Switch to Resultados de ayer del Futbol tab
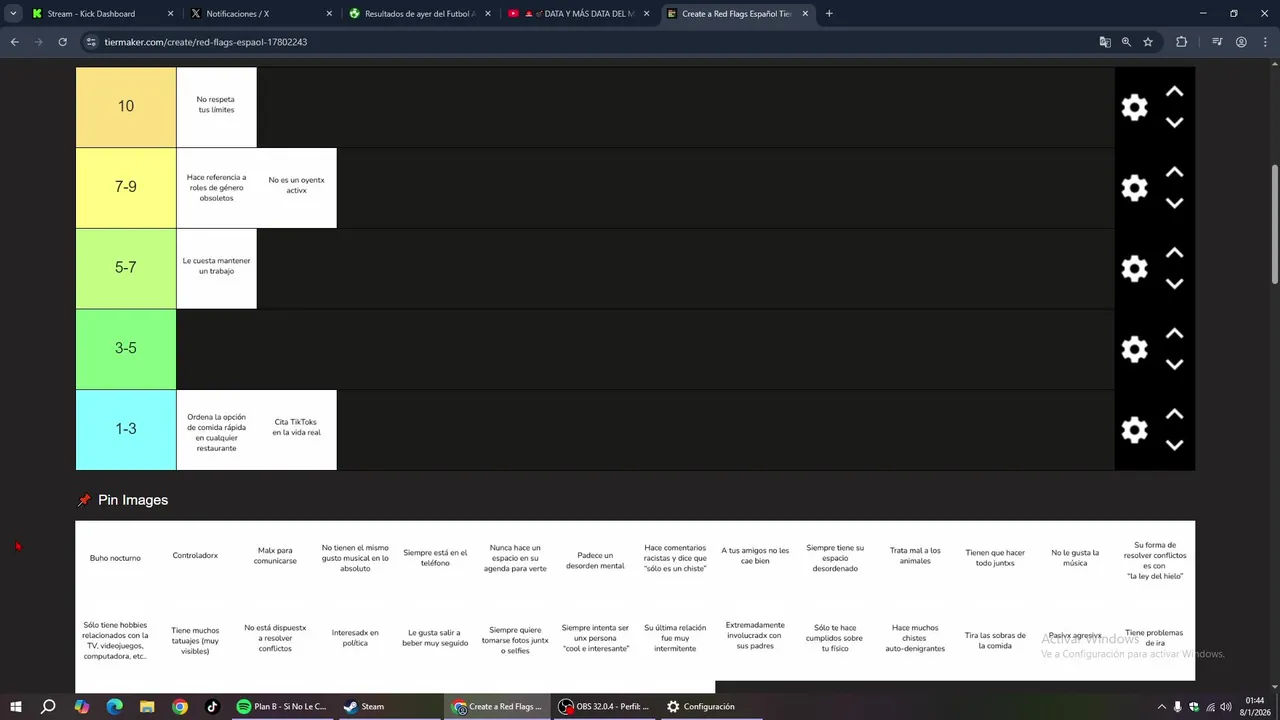 pos(419,14)
